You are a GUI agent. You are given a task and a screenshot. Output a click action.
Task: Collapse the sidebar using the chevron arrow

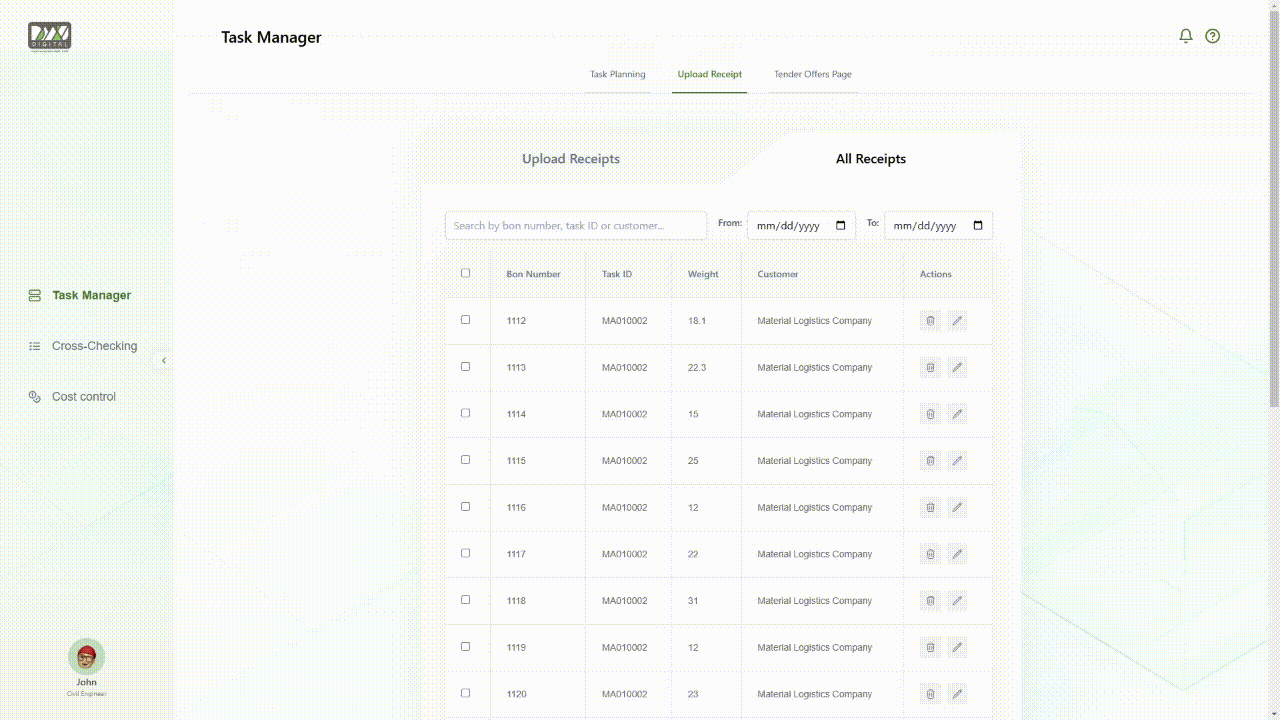[x=164, y=361]
